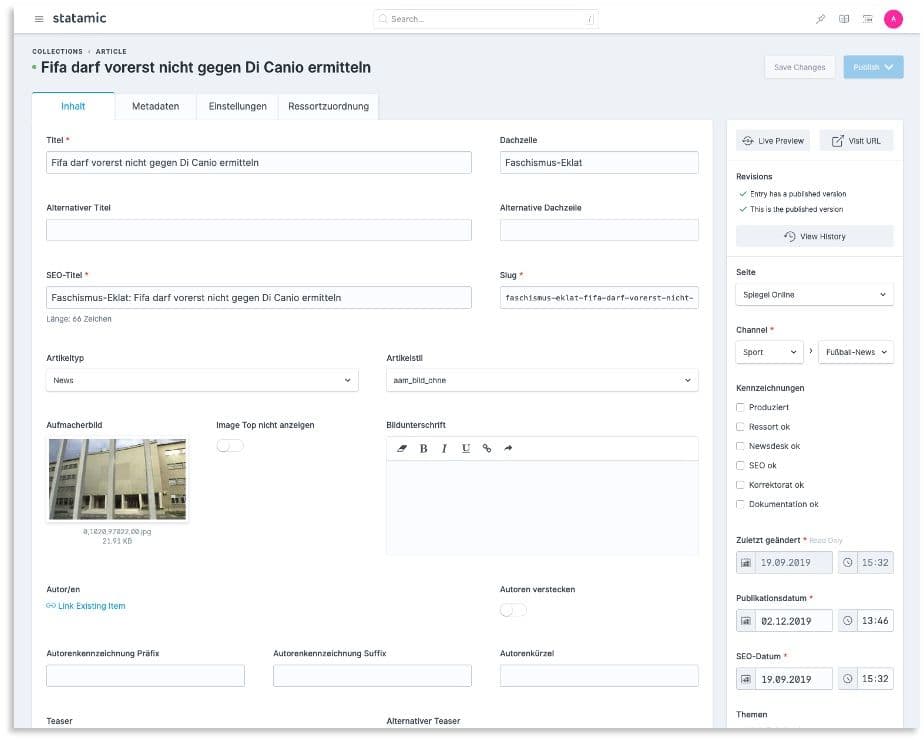Open calendar icon for Publikationsdatum
Image resolution: width=924 pixels, height=740 pixels.
(x=745, y=621)
